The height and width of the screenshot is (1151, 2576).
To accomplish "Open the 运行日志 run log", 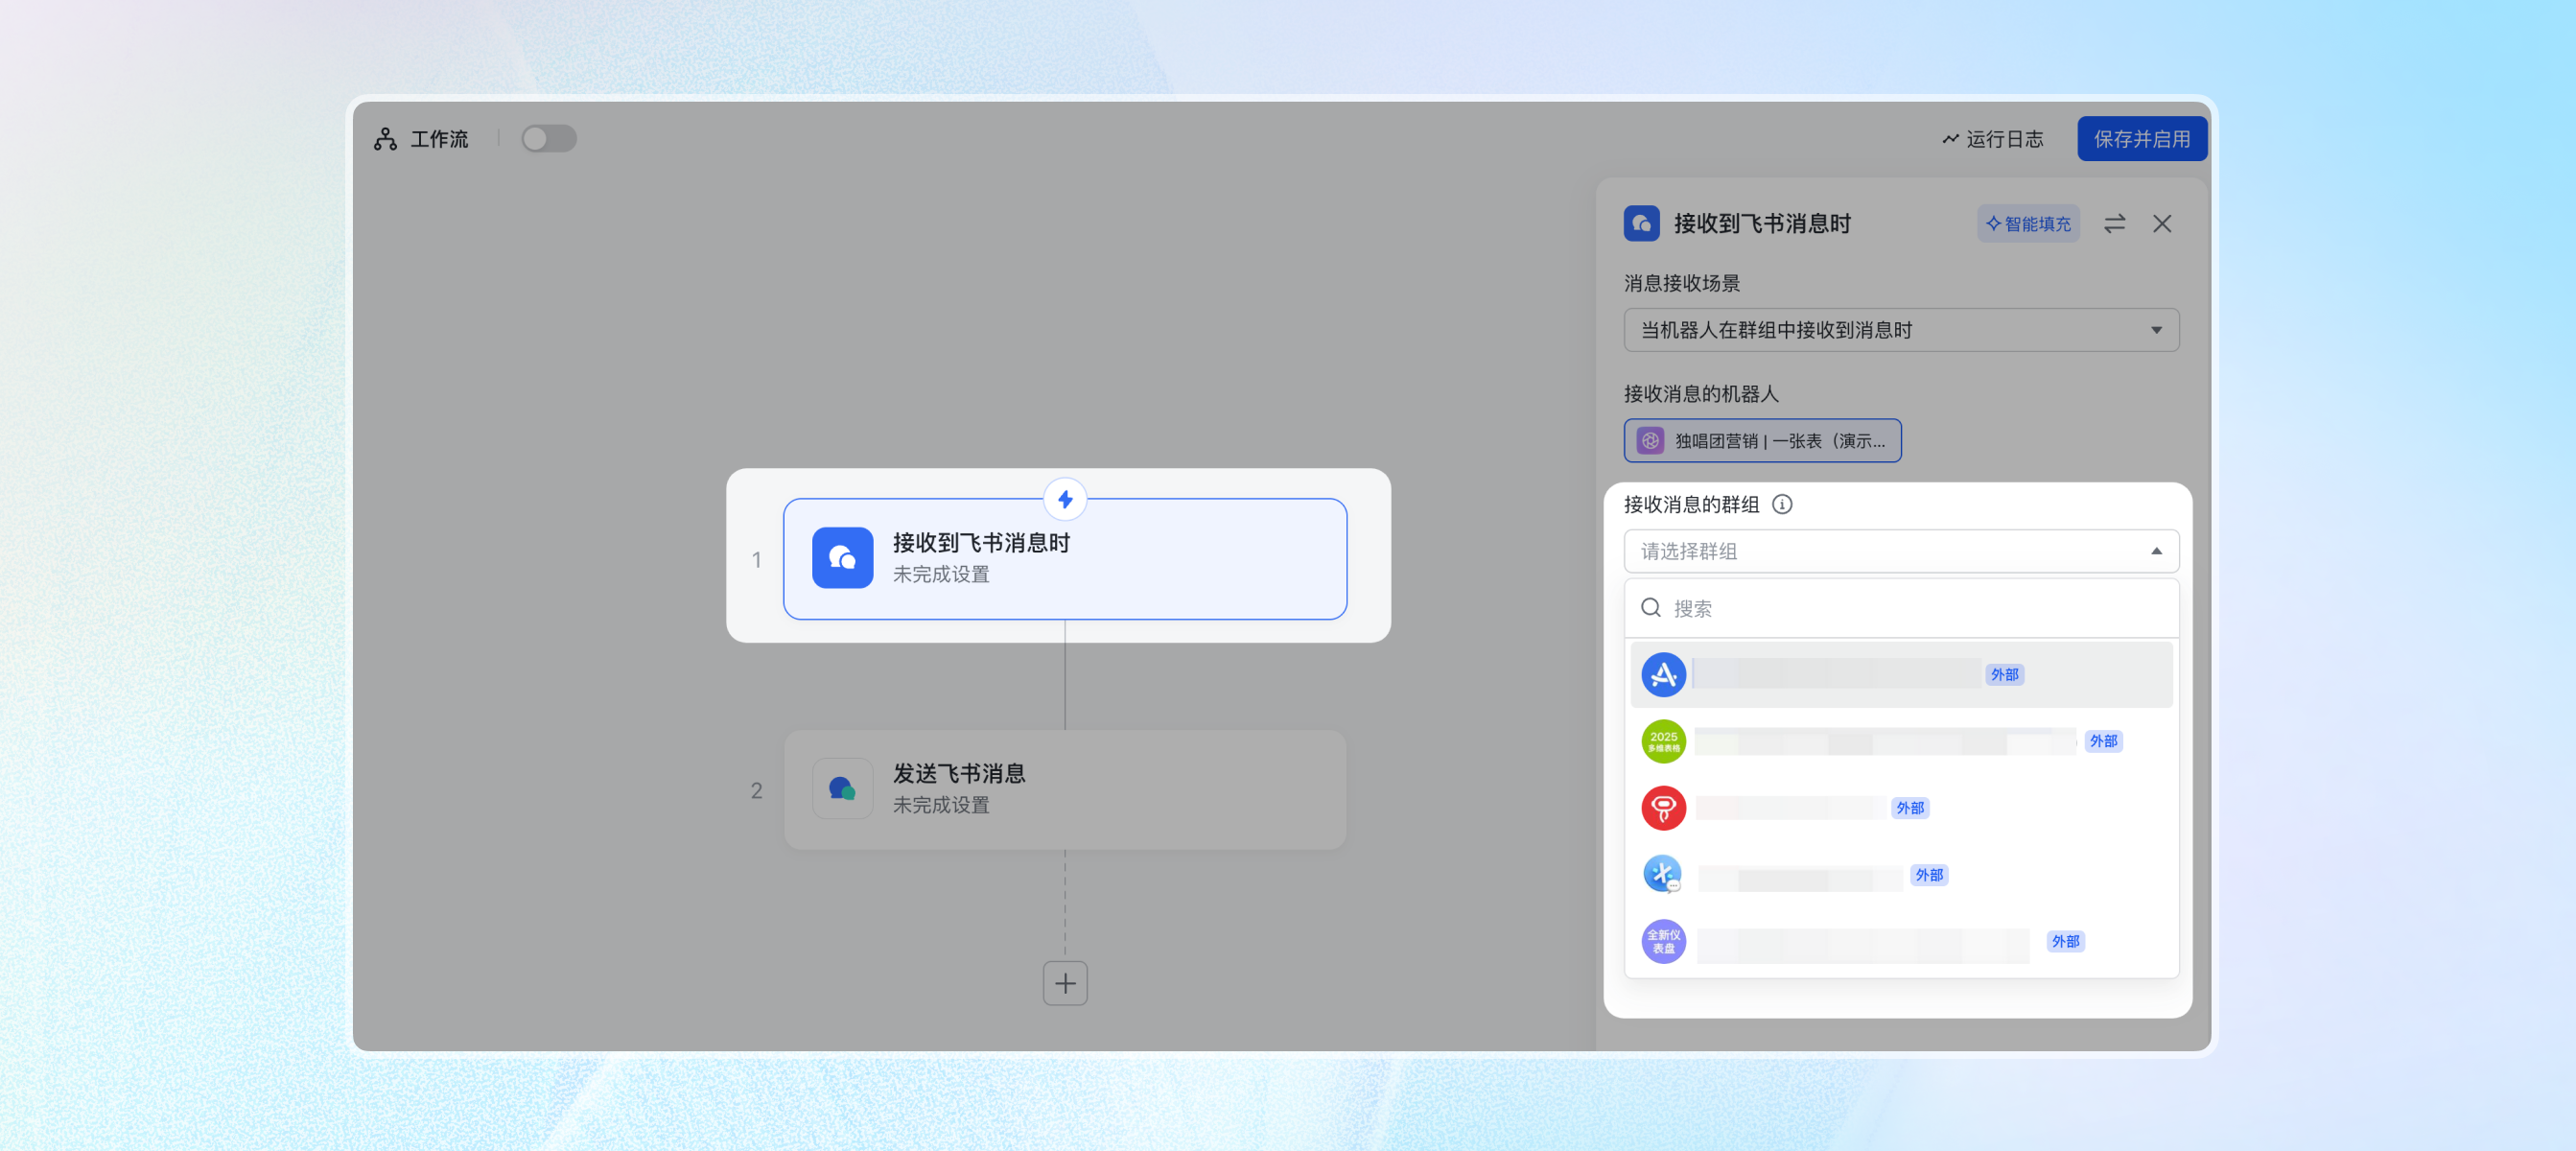I will click(x=1993, y=139).
